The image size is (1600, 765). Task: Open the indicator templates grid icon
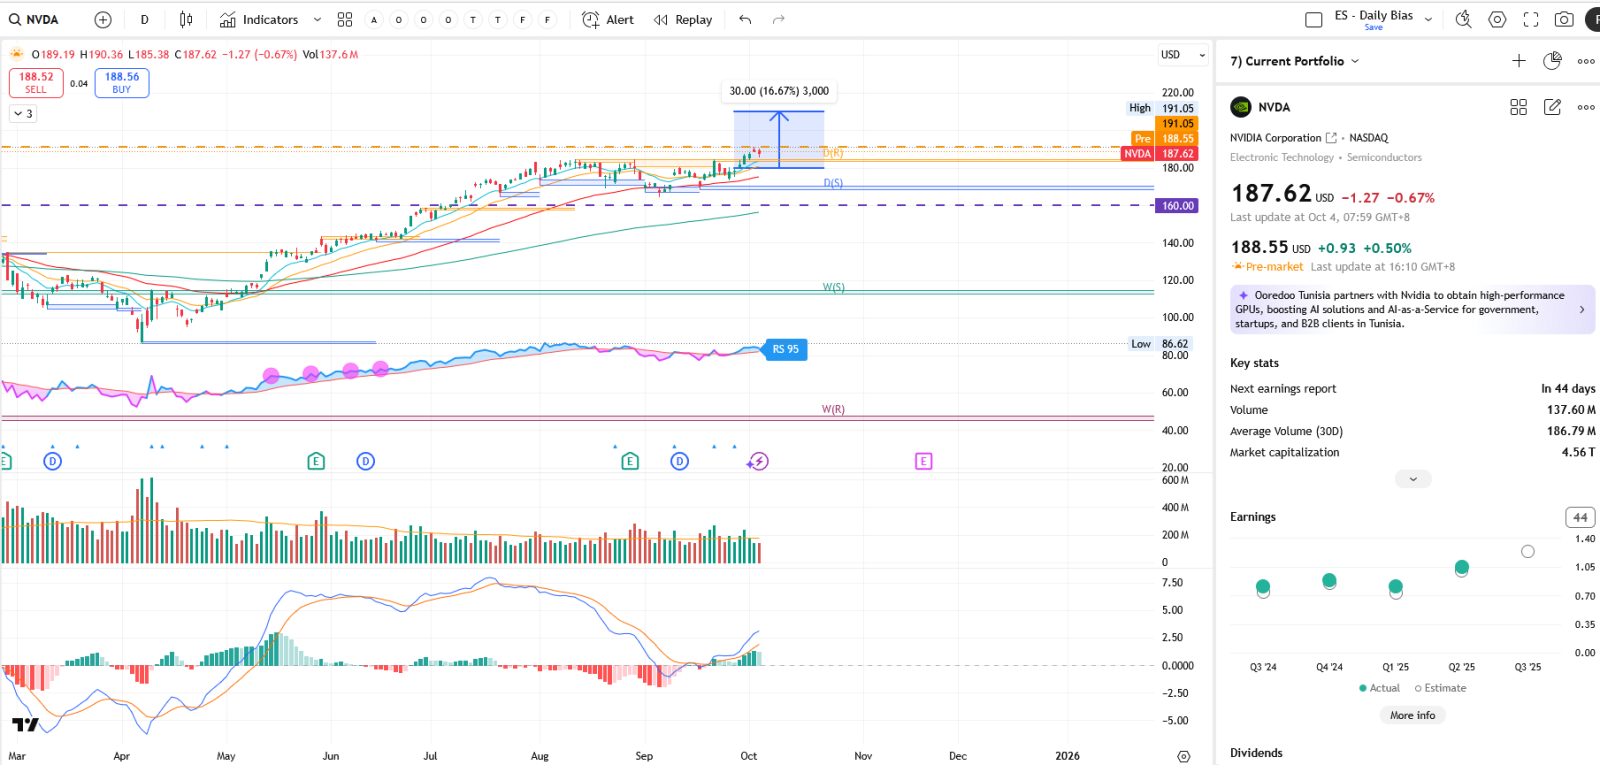pyautogui.click(x=345, y=20)
